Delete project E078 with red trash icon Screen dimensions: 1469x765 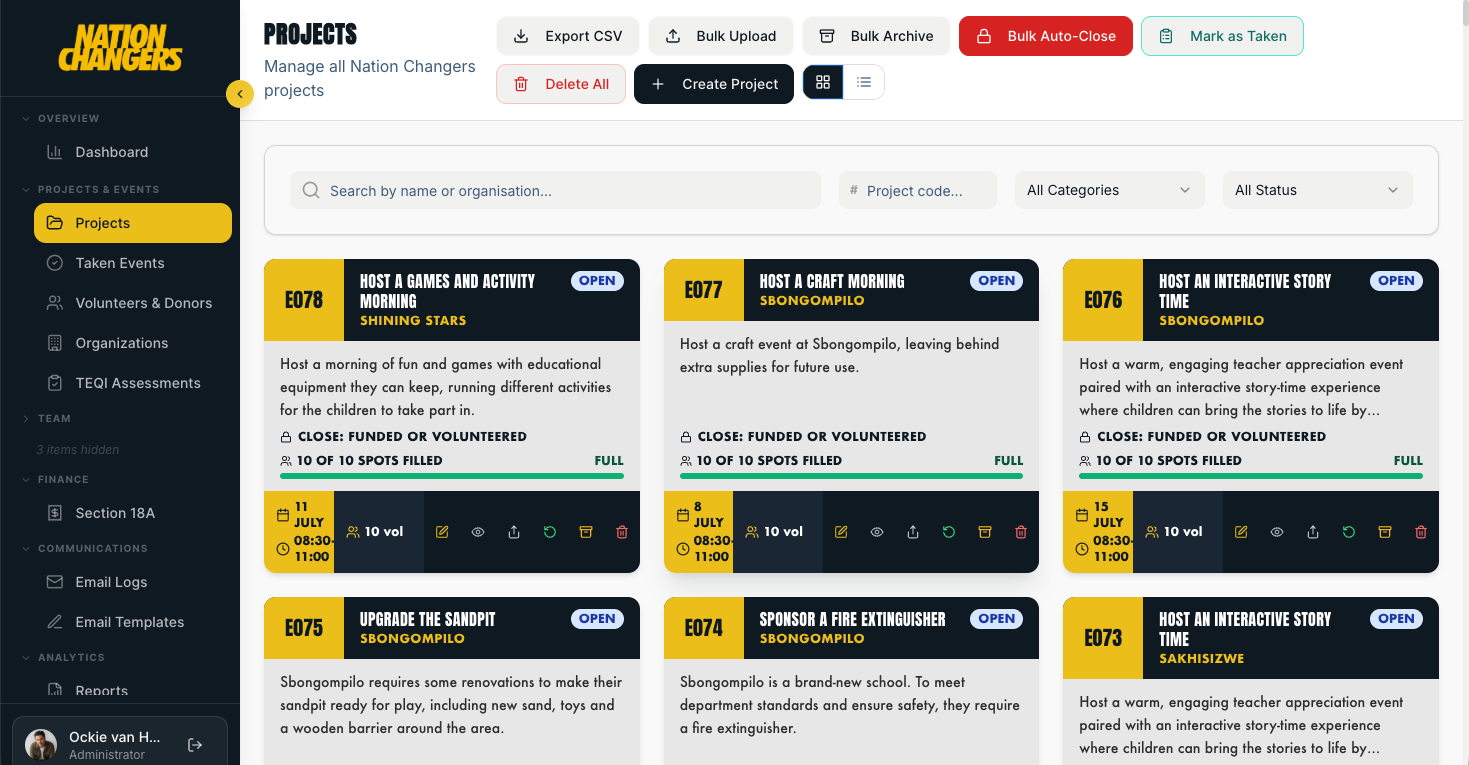(622, 532)
